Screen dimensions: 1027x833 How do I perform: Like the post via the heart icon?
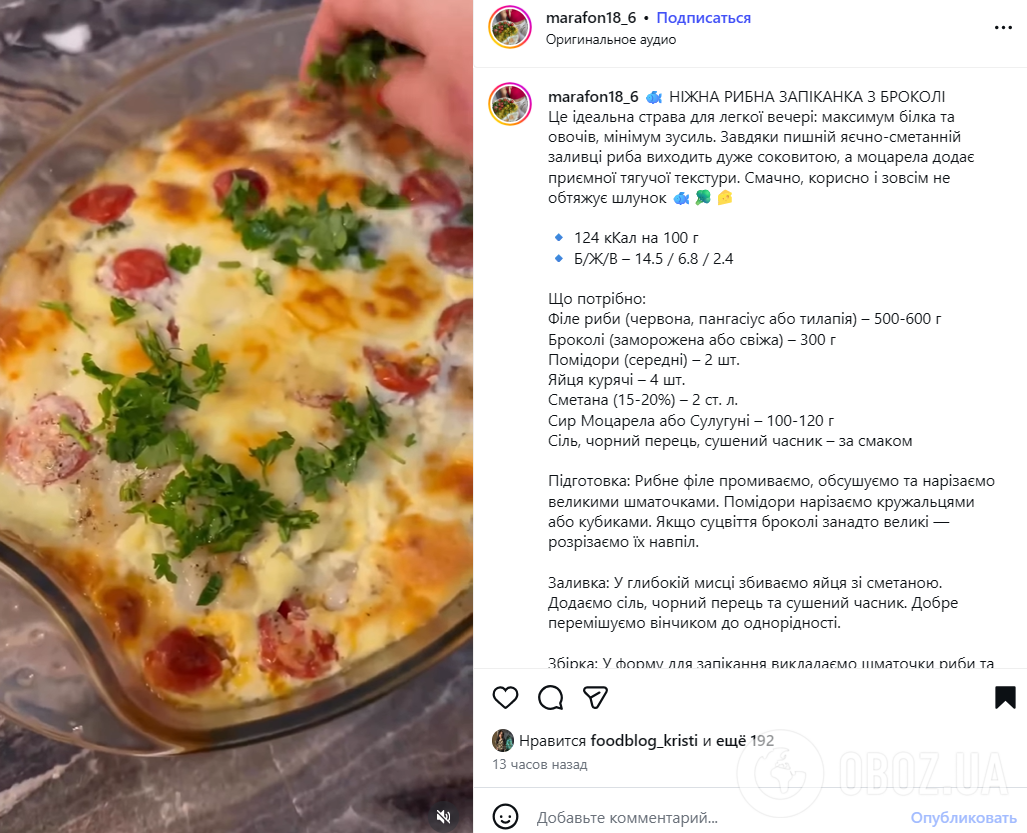pos(505,698)
